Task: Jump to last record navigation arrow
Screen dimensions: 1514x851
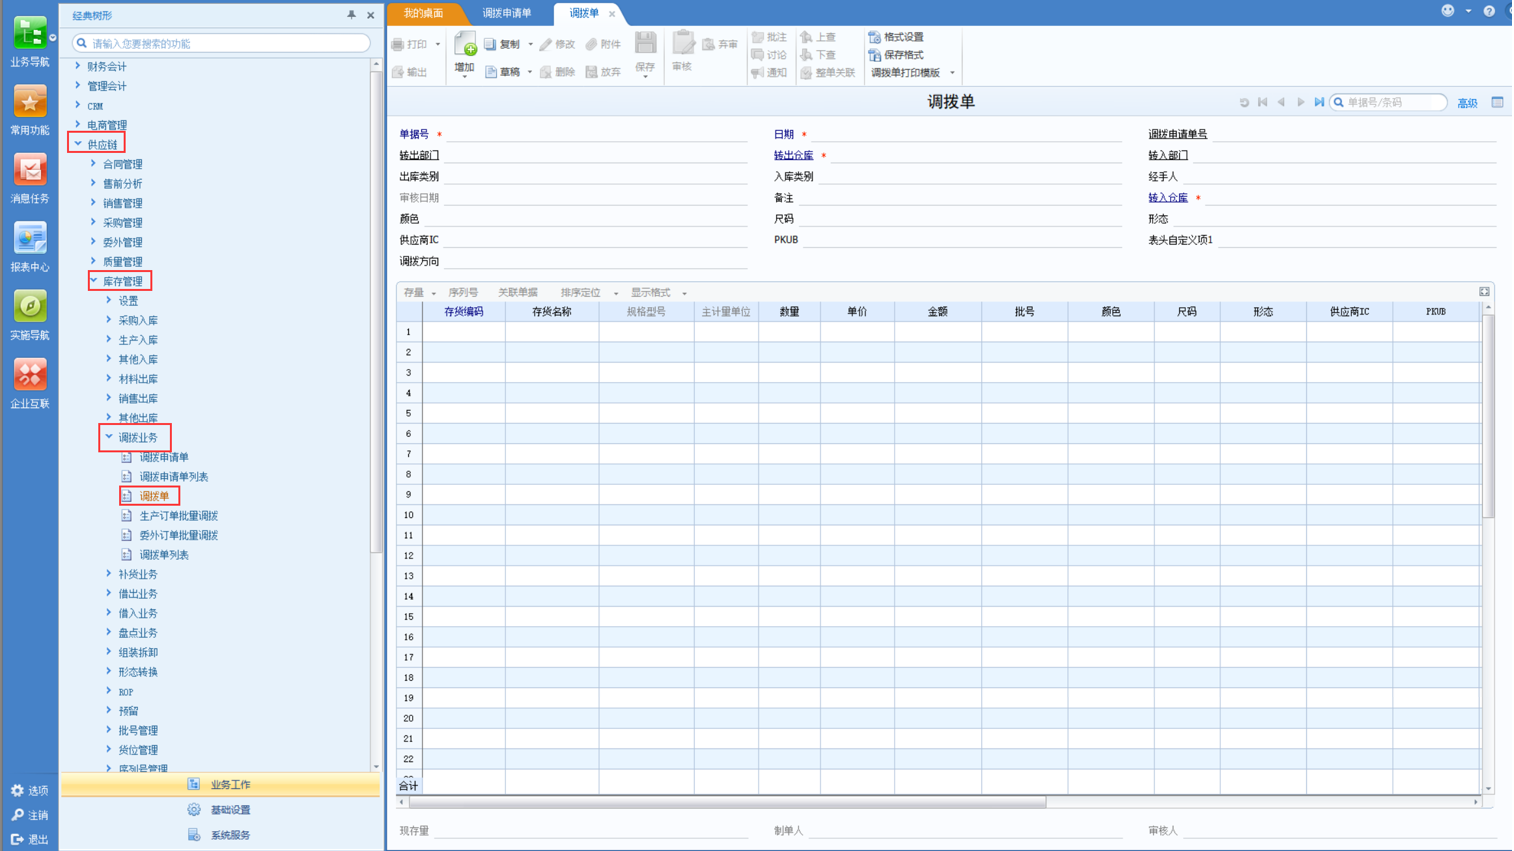Action: pos(1319,102)
